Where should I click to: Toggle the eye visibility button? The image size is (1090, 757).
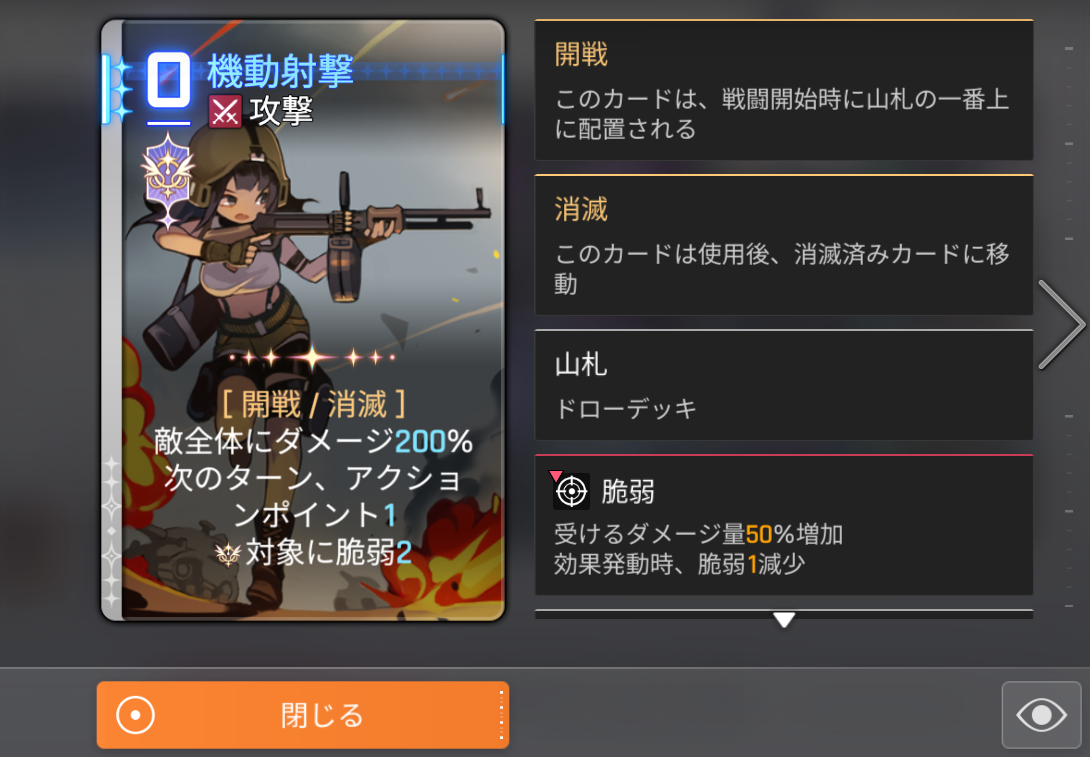1041,715
